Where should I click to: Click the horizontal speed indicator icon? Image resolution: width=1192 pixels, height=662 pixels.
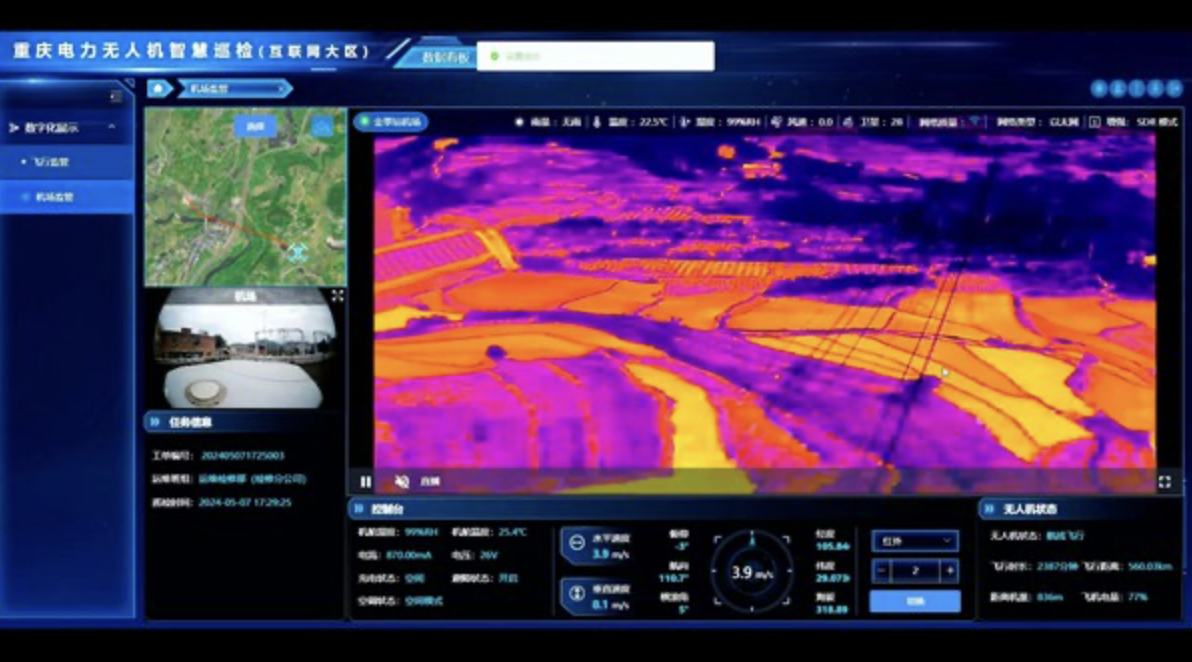point(577,543)
